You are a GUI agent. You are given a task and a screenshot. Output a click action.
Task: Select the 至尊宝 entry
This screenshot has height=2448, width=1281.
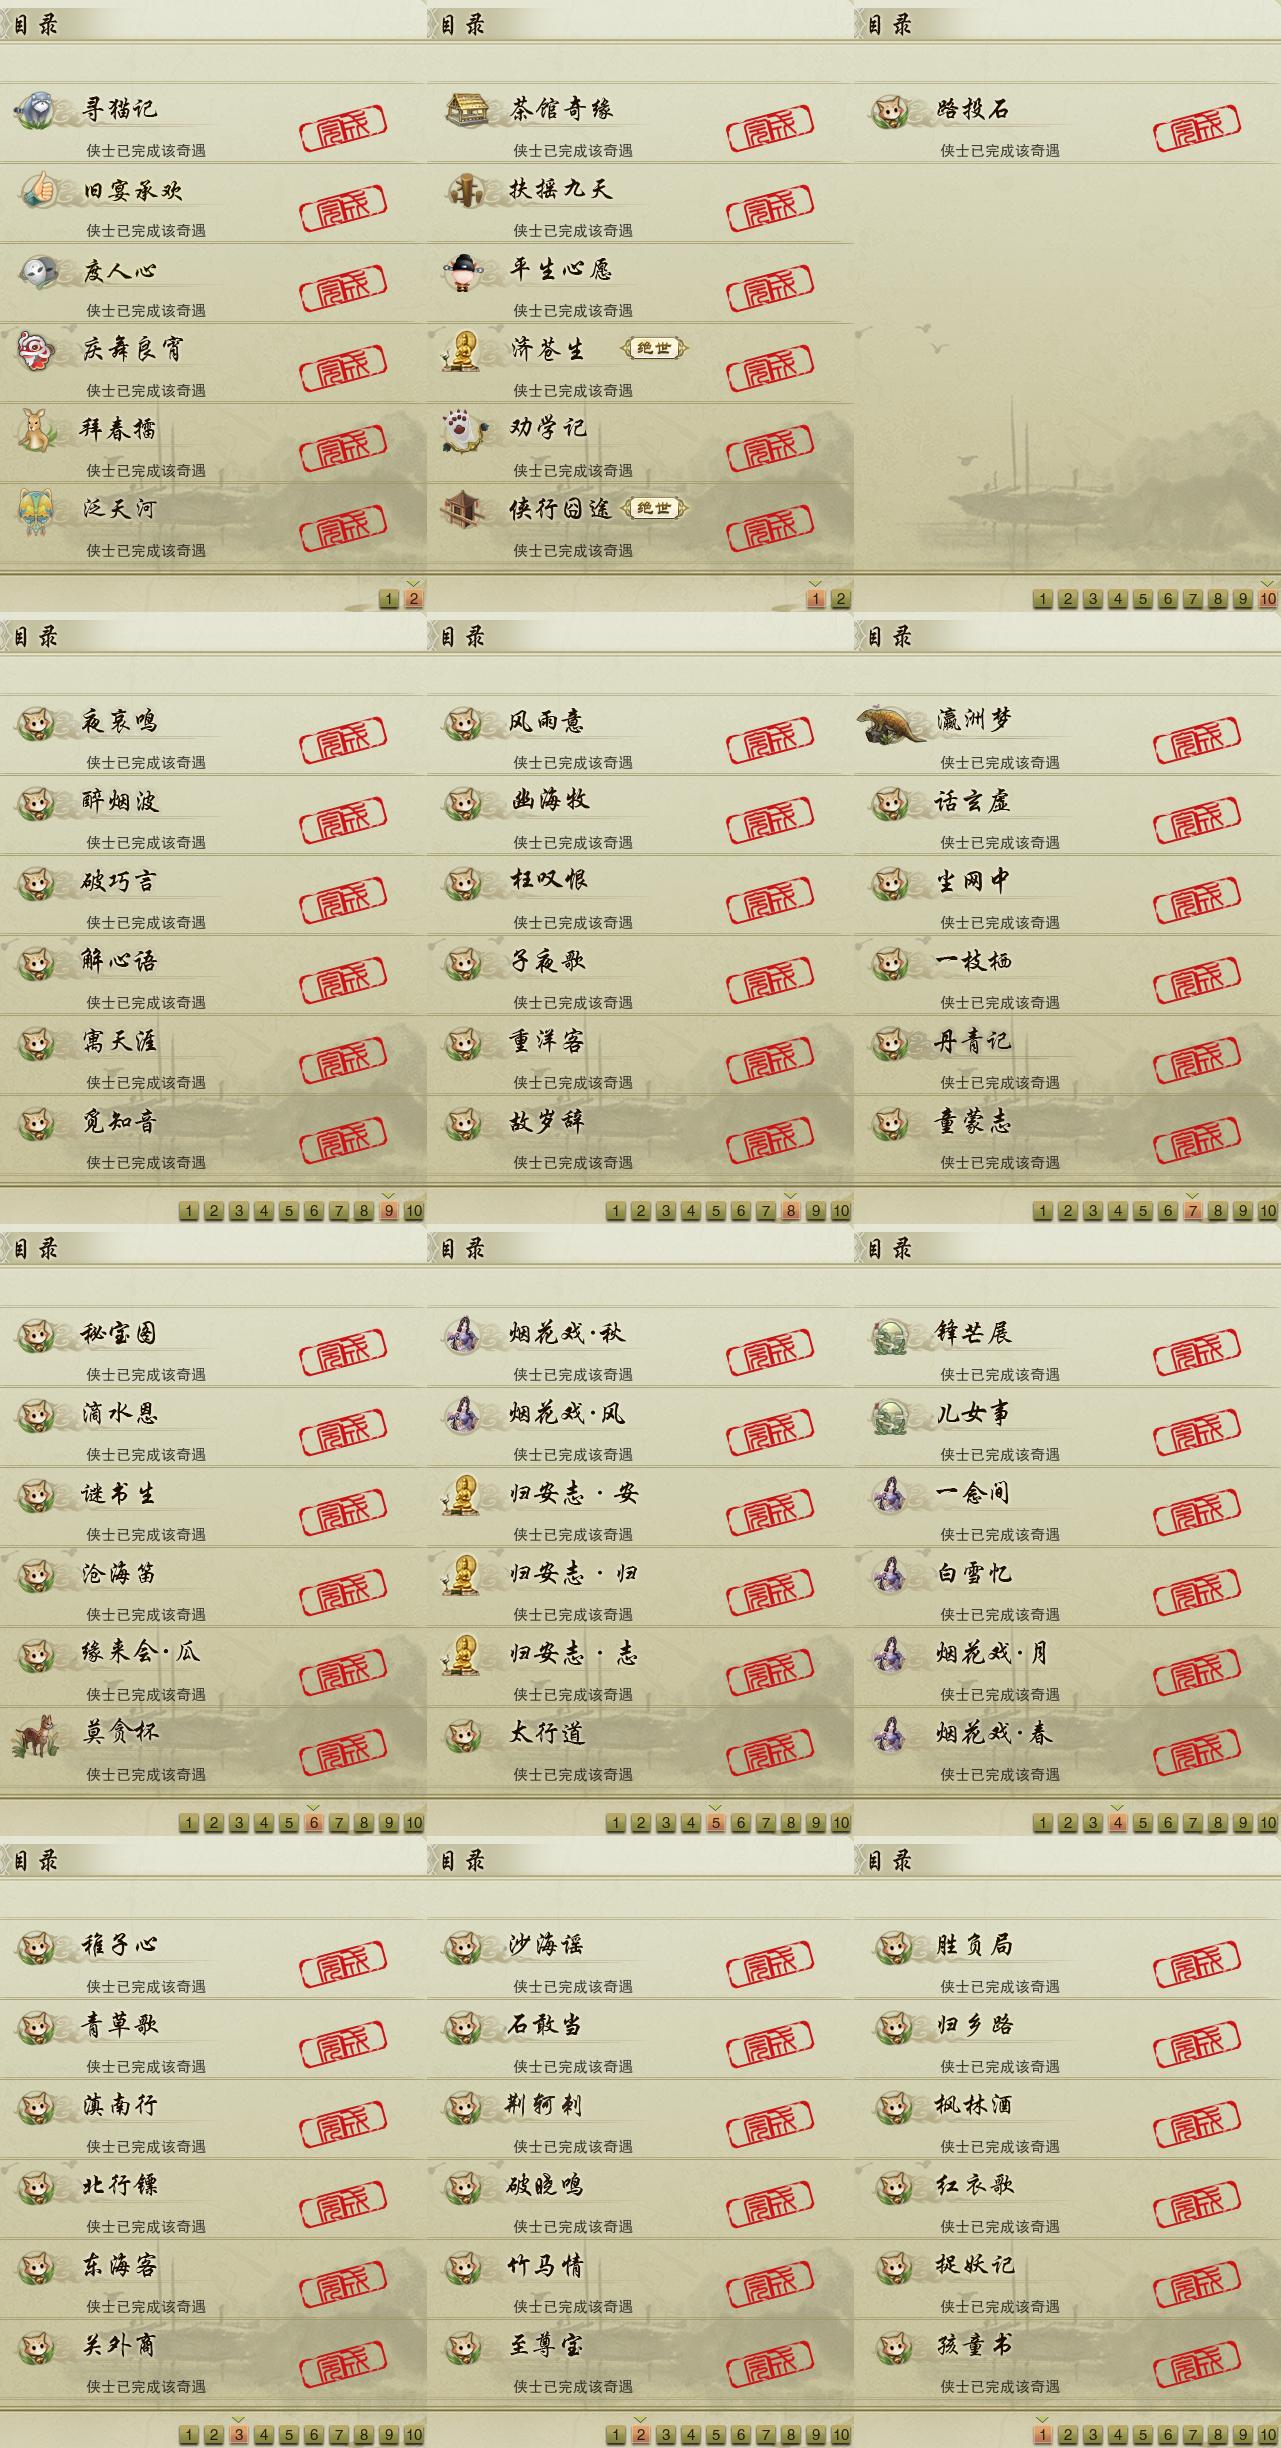[640, 2360]
